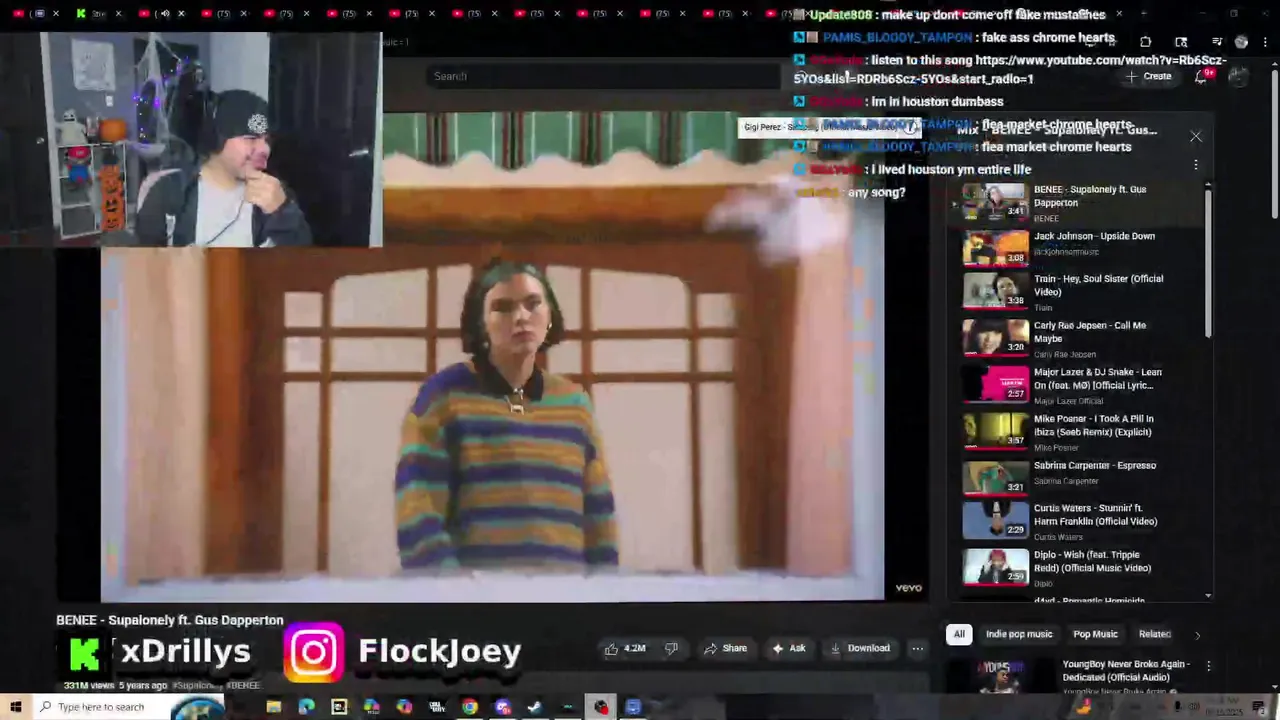The image size is (1280, 720).
Task: Select Major Lazer & DJ Snake - Lean On
Action: pos(1078,384)
